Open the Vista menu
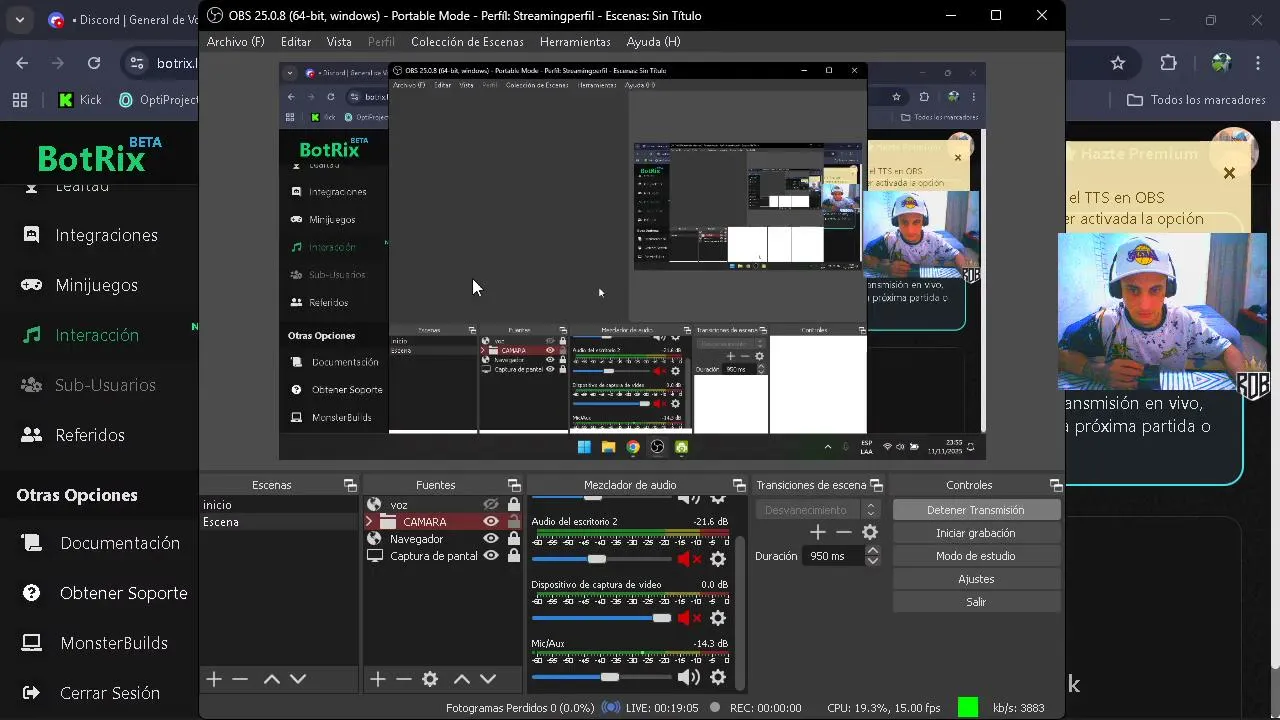 tap(339, 42)
